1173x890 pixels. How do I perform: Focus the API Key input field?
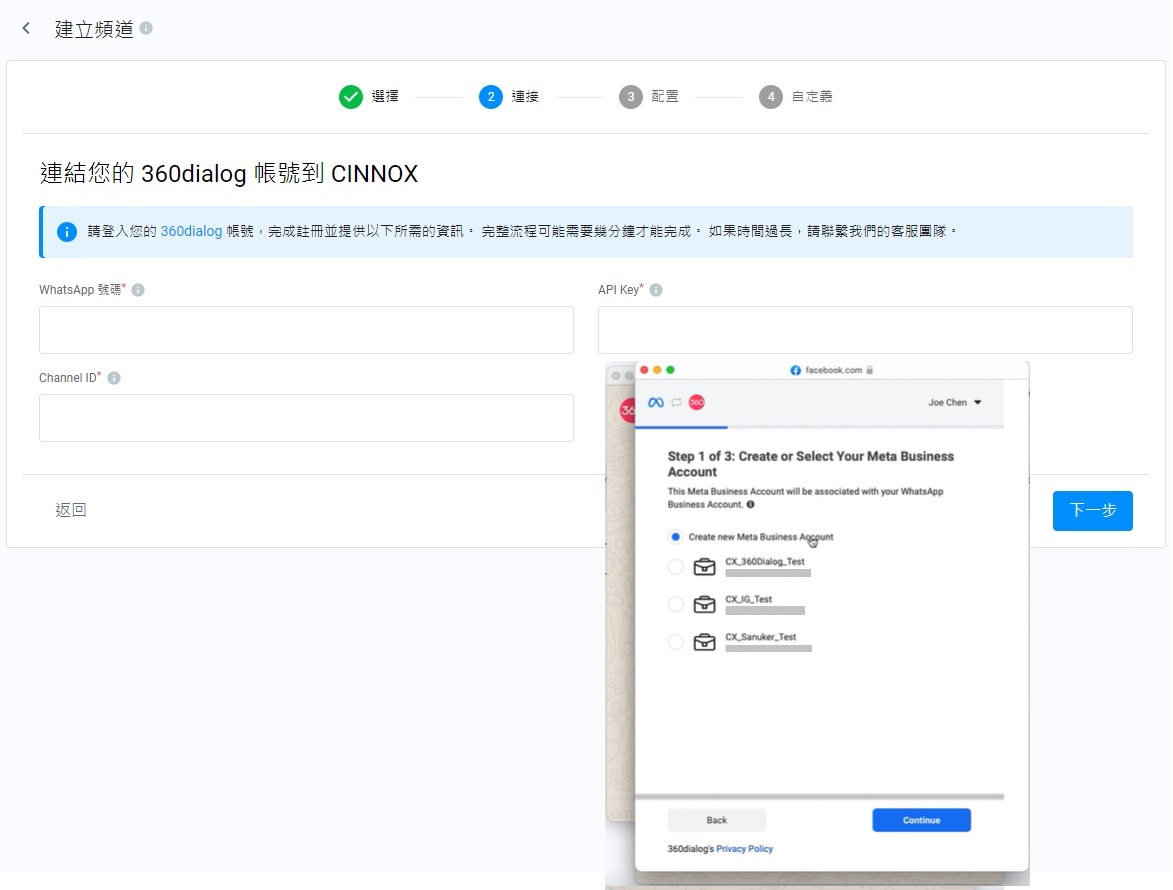[865, 330]
